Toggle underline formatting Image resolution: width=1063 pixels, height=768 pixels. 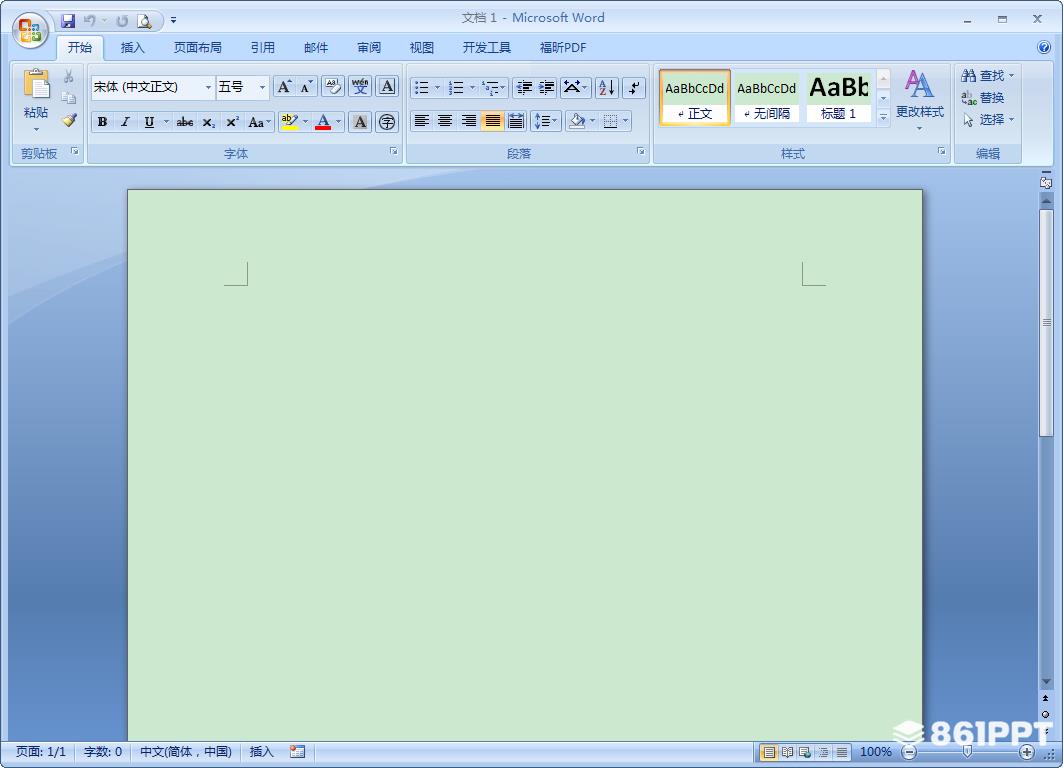(x=149, y=122)
